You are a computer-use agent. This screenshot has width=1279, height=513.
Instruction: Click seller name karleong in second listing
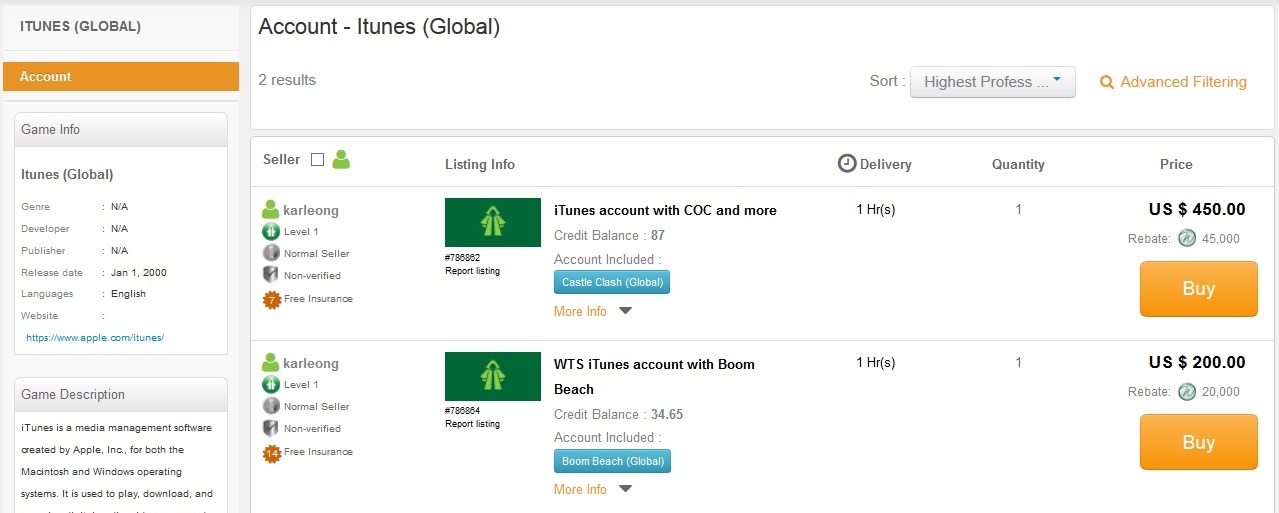pyautogui.click(x=311, y=363)
